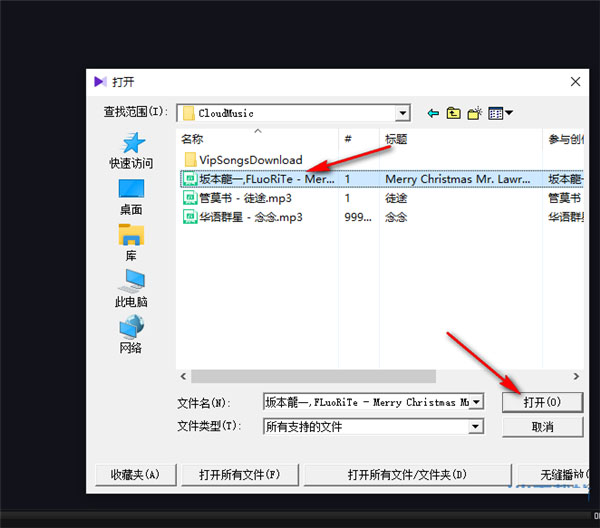Open Libraries (库) location
Image resolution: width=600 pixels, height=528 pixels.
[131, 243]
